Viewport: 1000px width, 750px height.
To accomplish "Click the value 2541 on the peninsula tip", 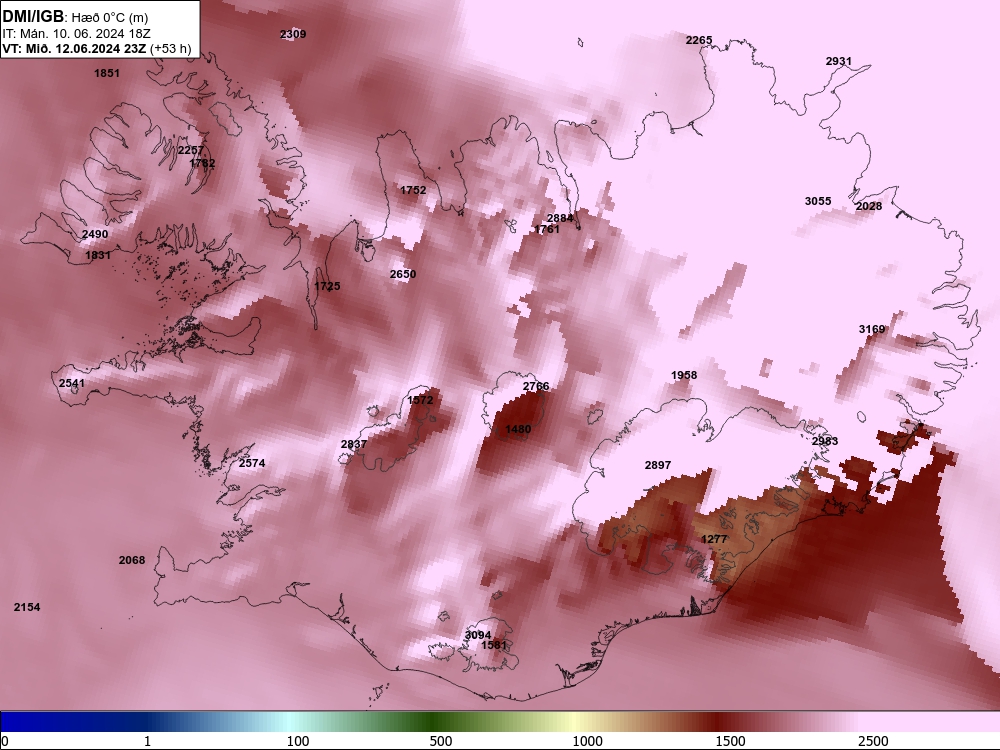I will click(x=71, y=383).
